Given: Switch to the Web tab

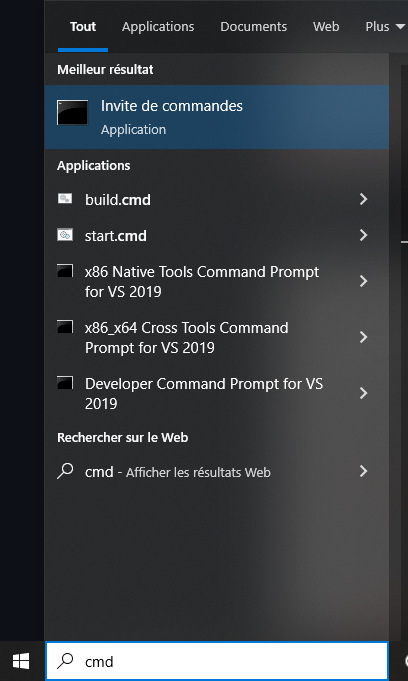Looking at the screenshot, I should pyautogui.click(x=326, y=26).
